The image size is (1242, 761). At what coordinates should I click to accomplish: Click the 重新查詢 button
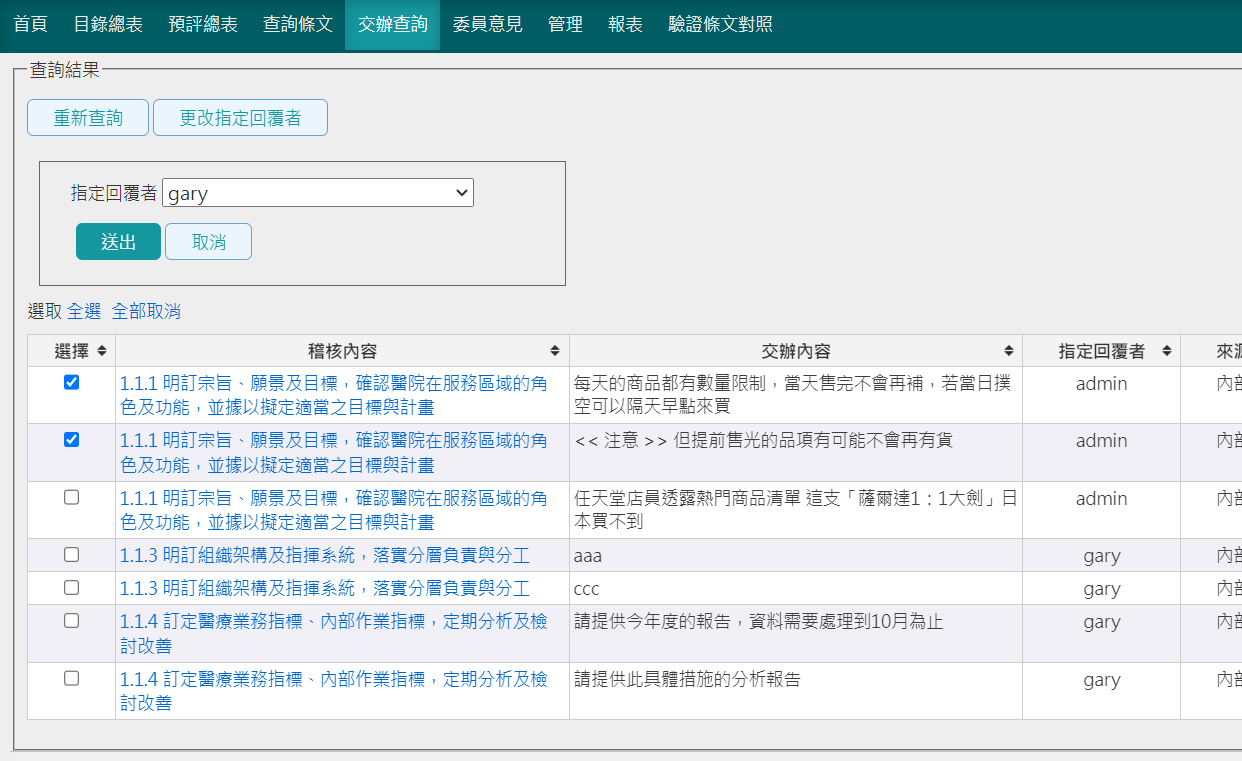click(88, 118)
